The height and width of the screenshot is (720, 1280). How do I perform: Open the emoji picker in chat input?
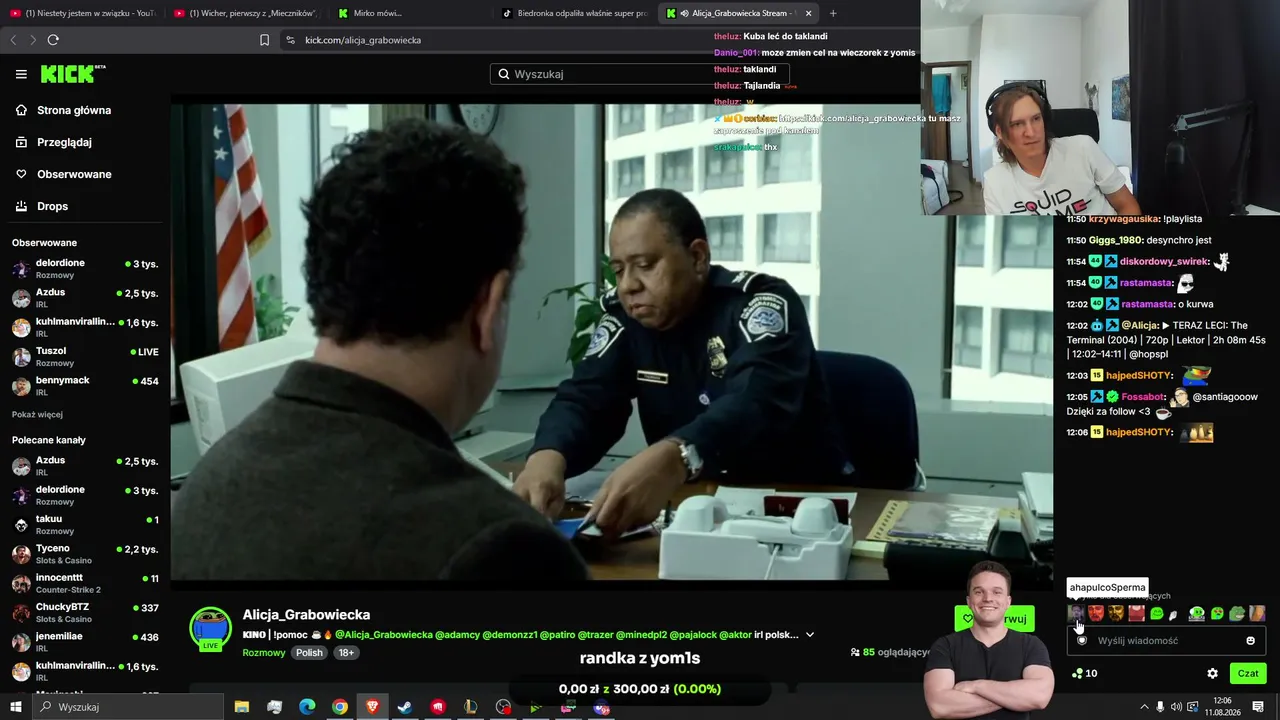pyautogui.click(x=1250, y=641)
